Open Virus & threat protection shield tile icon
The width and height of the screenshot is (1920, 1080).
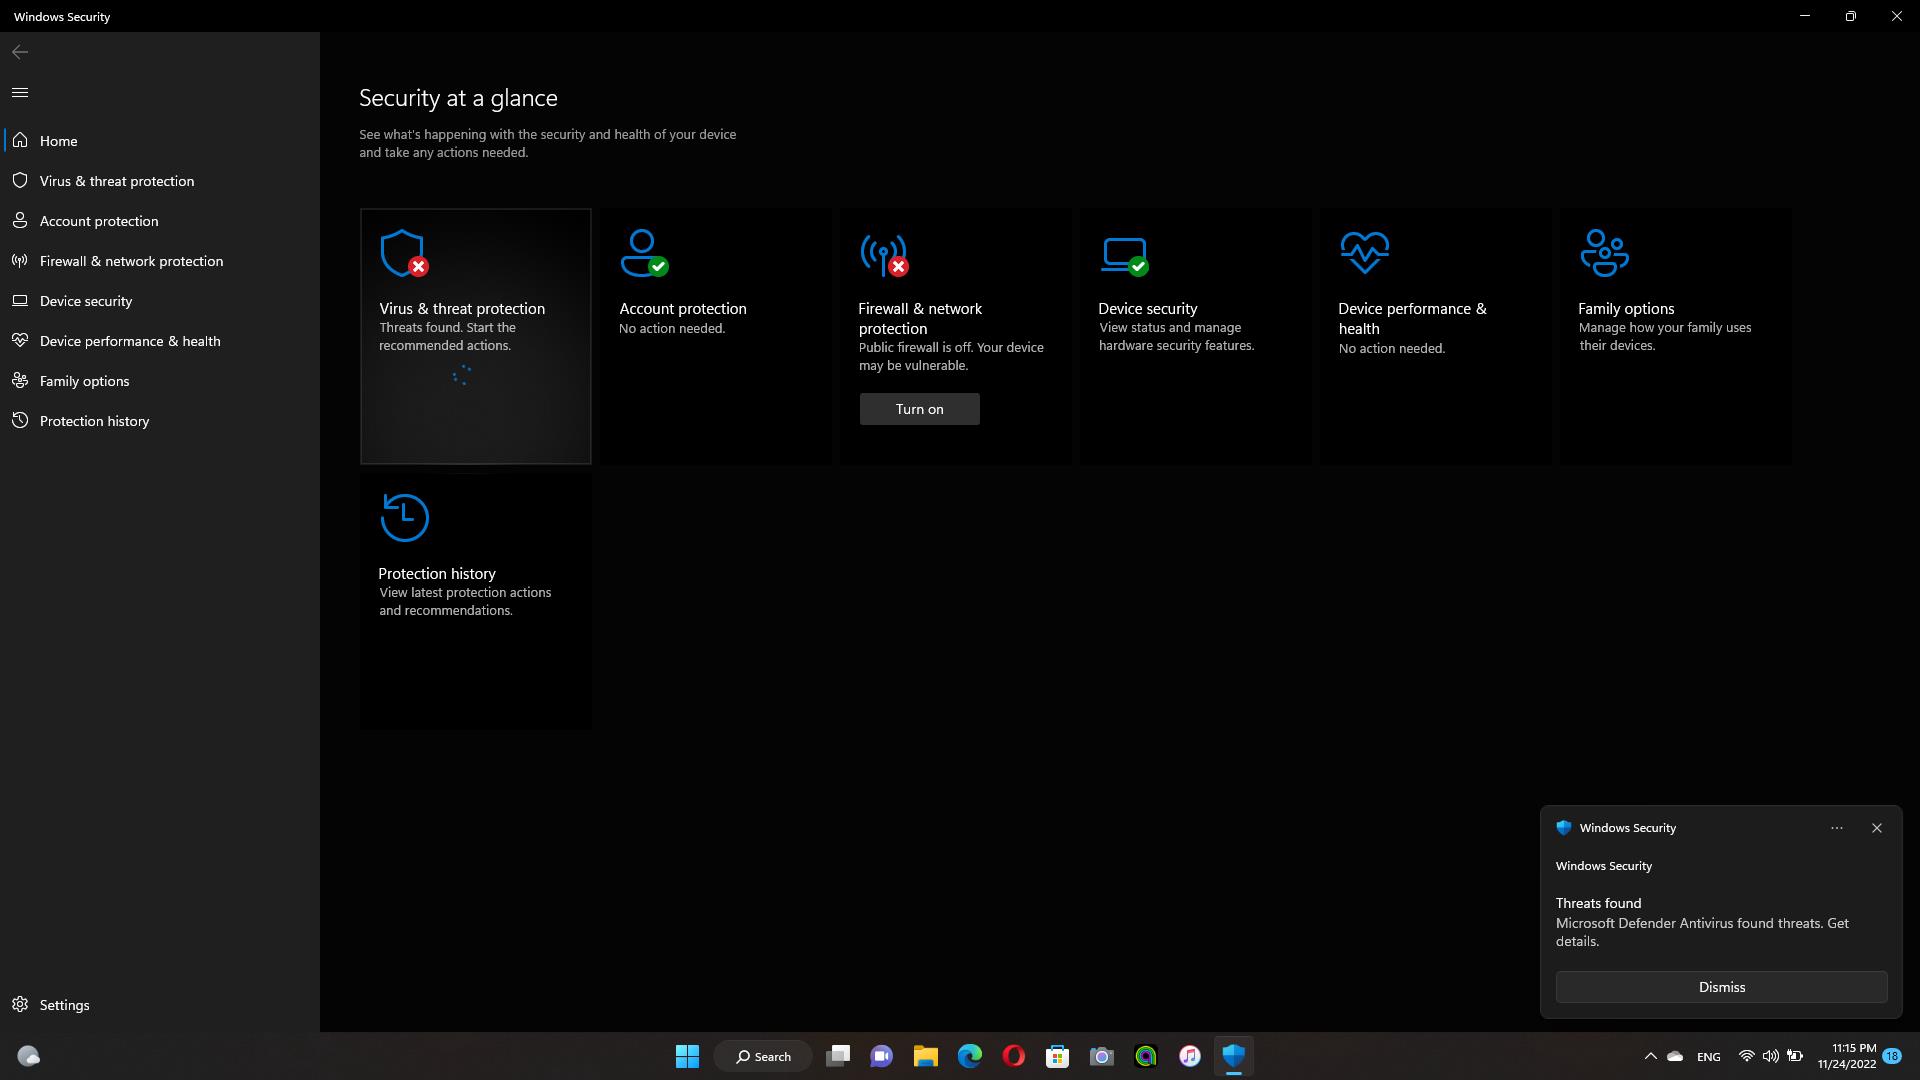[403, 253]
